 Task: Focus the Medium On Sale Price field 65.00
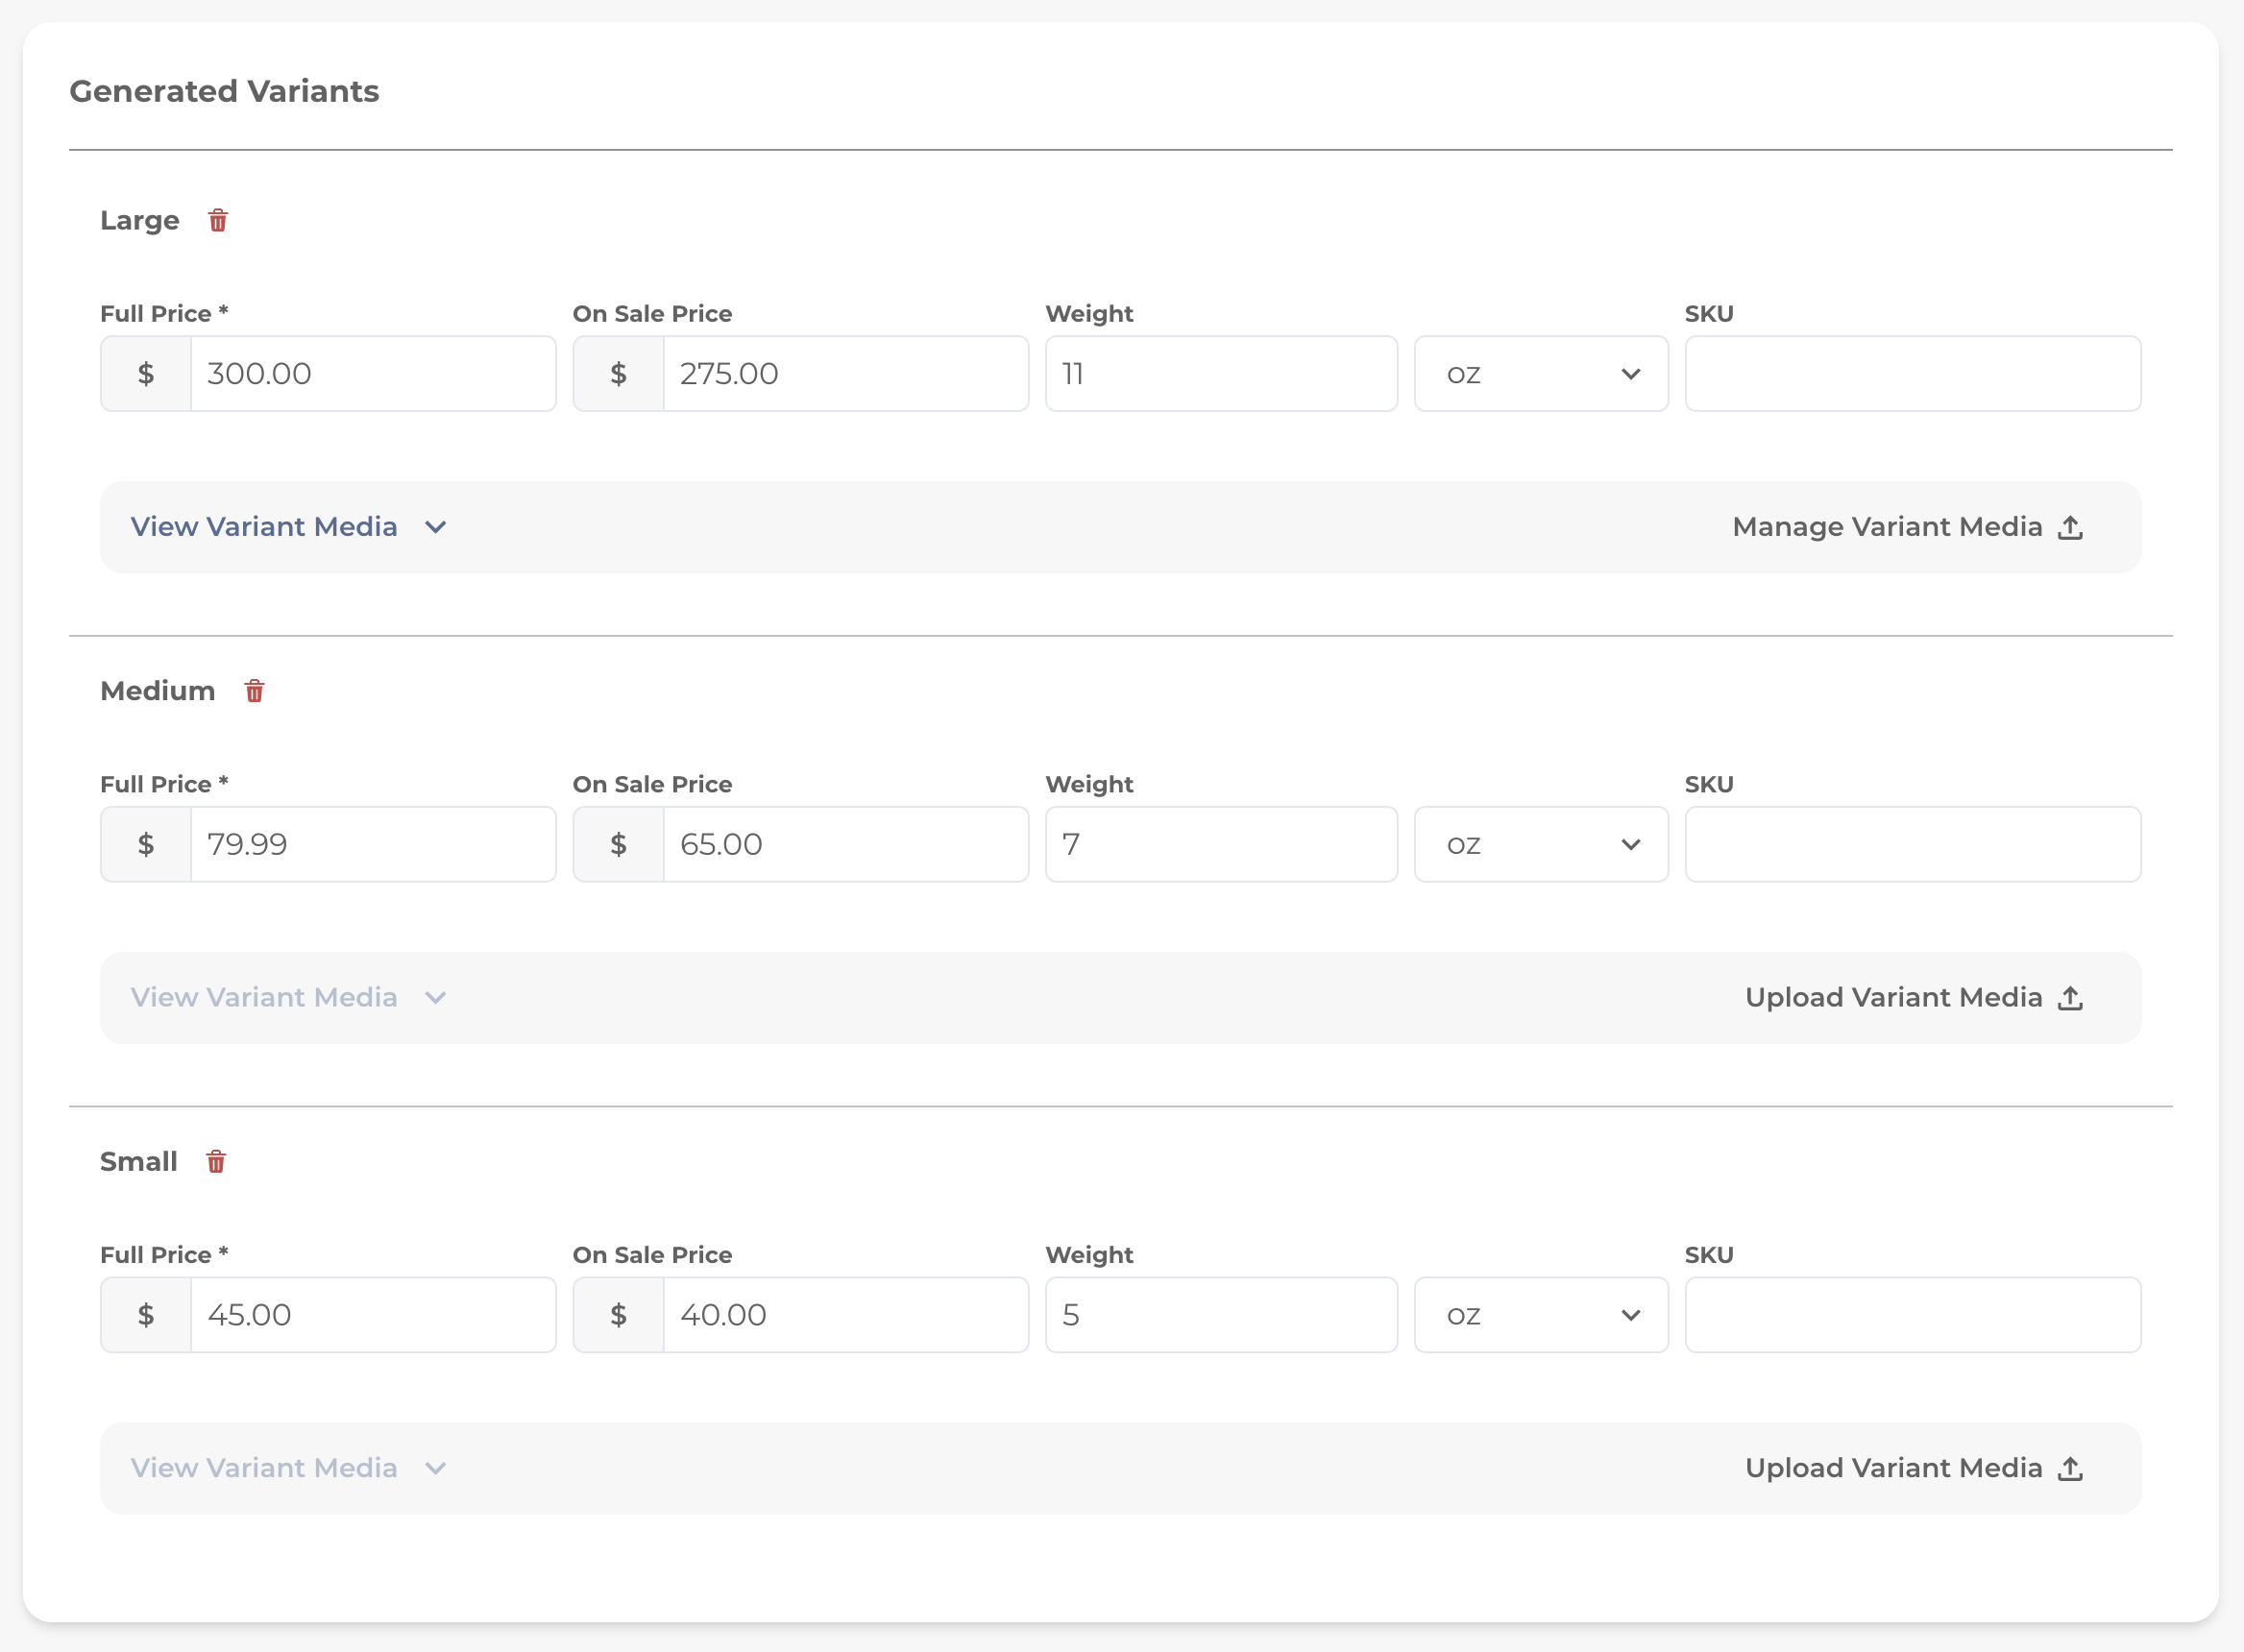coord(846,844)
